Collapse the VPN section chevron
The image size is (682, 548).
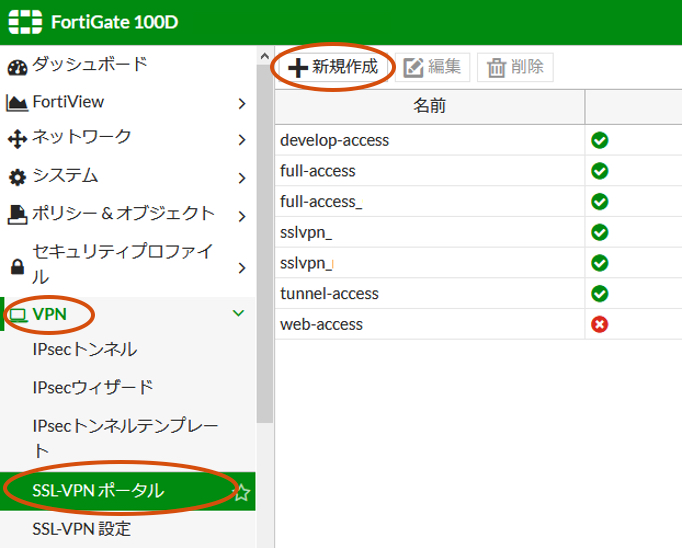(238, 313)
